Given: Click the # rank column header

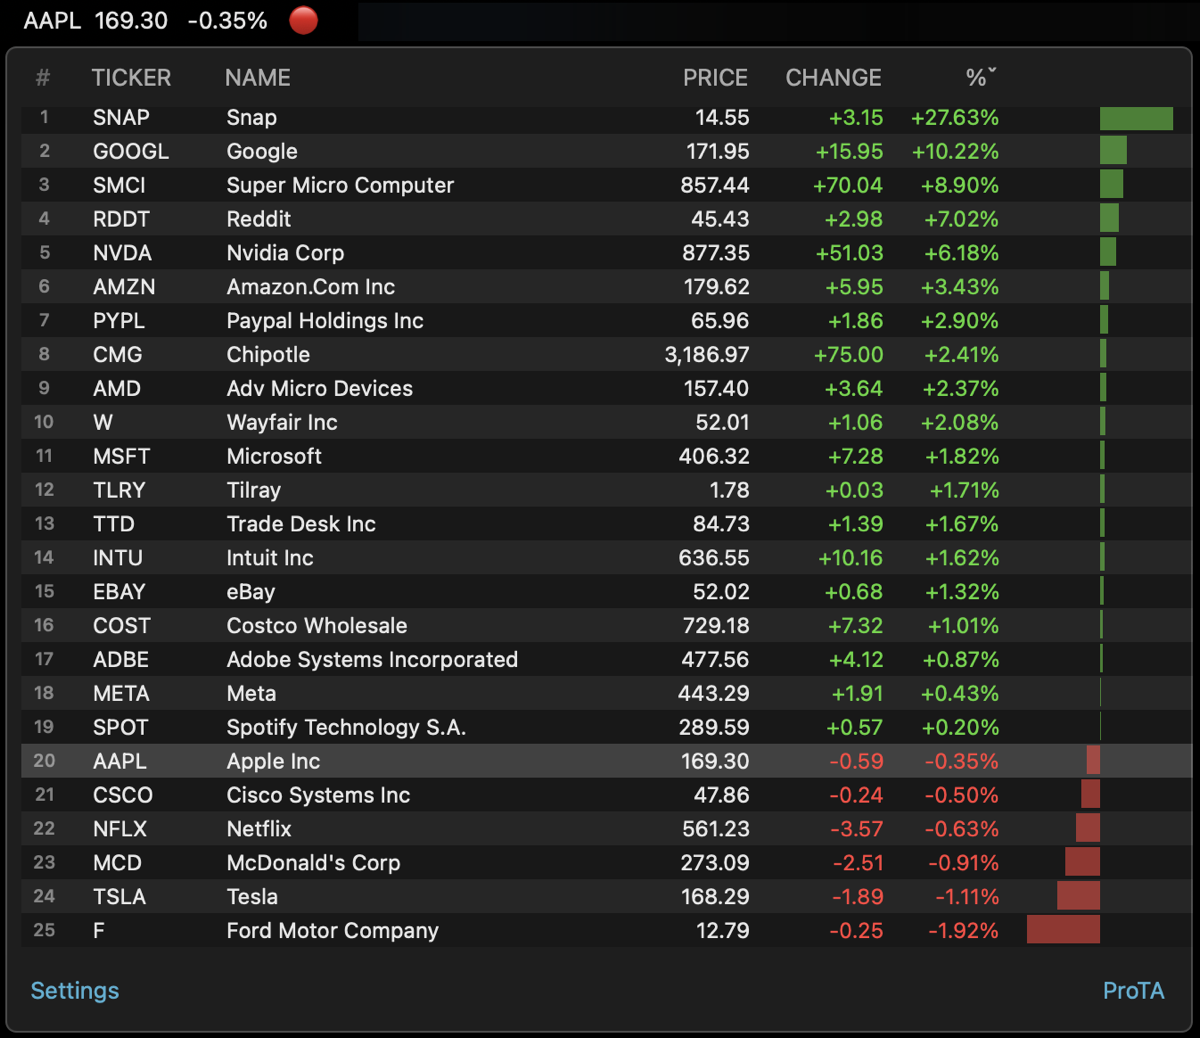Looking at the screenshot, I should point(43,78).
